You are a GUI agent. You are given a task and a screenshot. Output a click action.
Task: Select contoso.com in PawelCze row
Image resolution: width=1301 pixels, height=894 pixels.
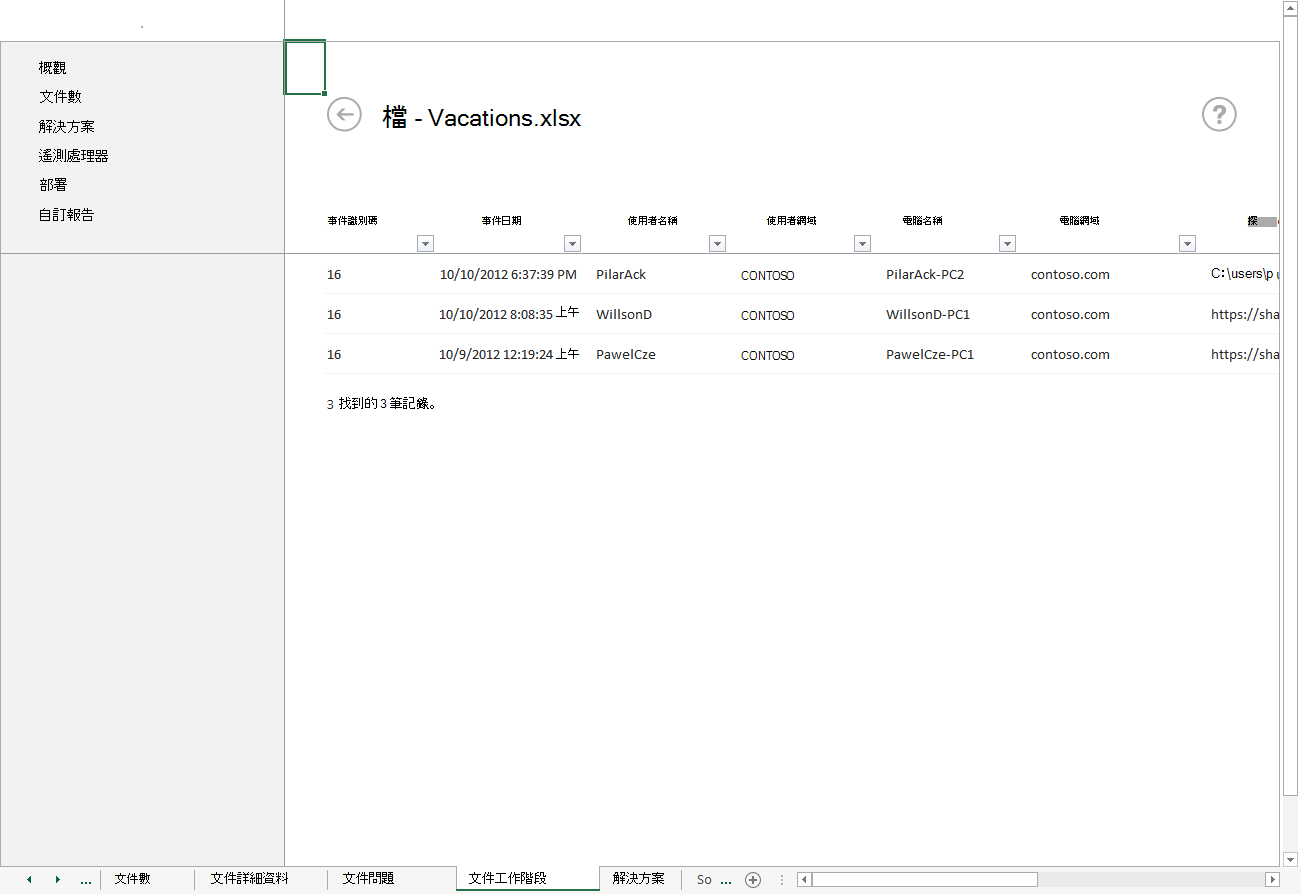1070,354
